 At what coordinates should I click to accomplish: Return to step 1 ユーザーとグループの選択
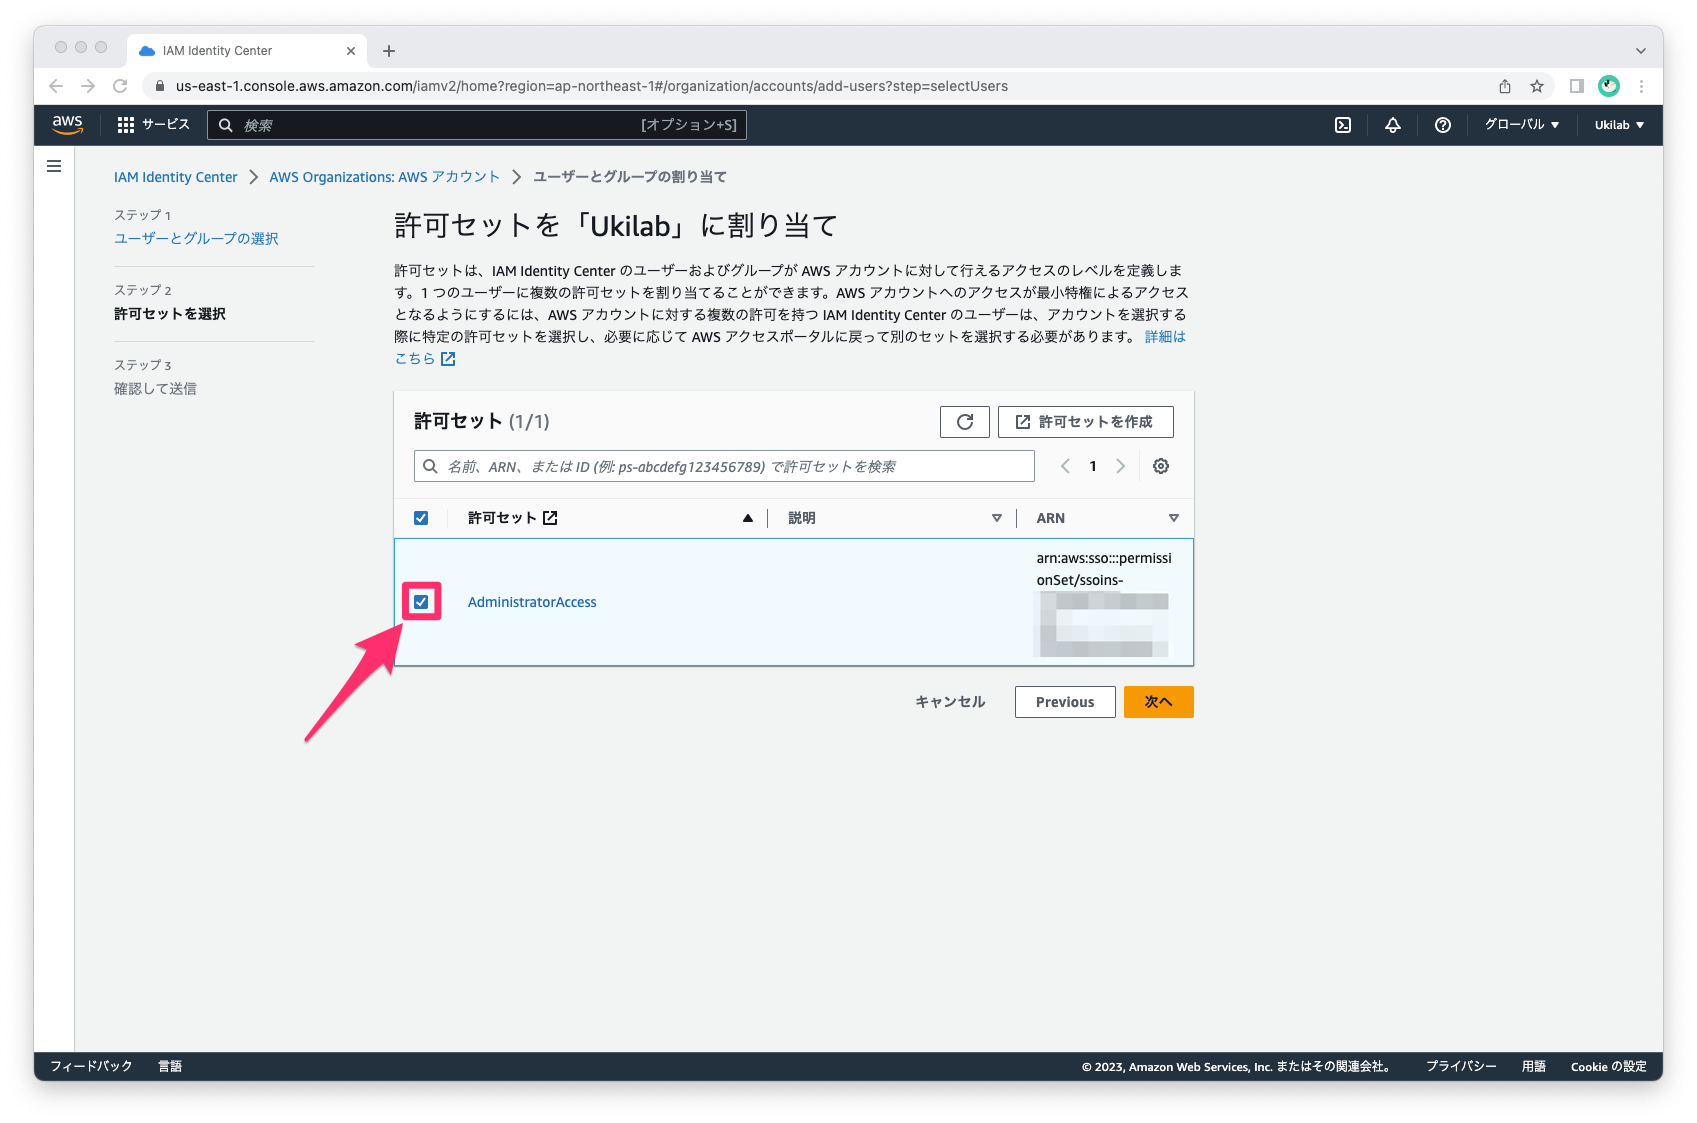[196, 238]
